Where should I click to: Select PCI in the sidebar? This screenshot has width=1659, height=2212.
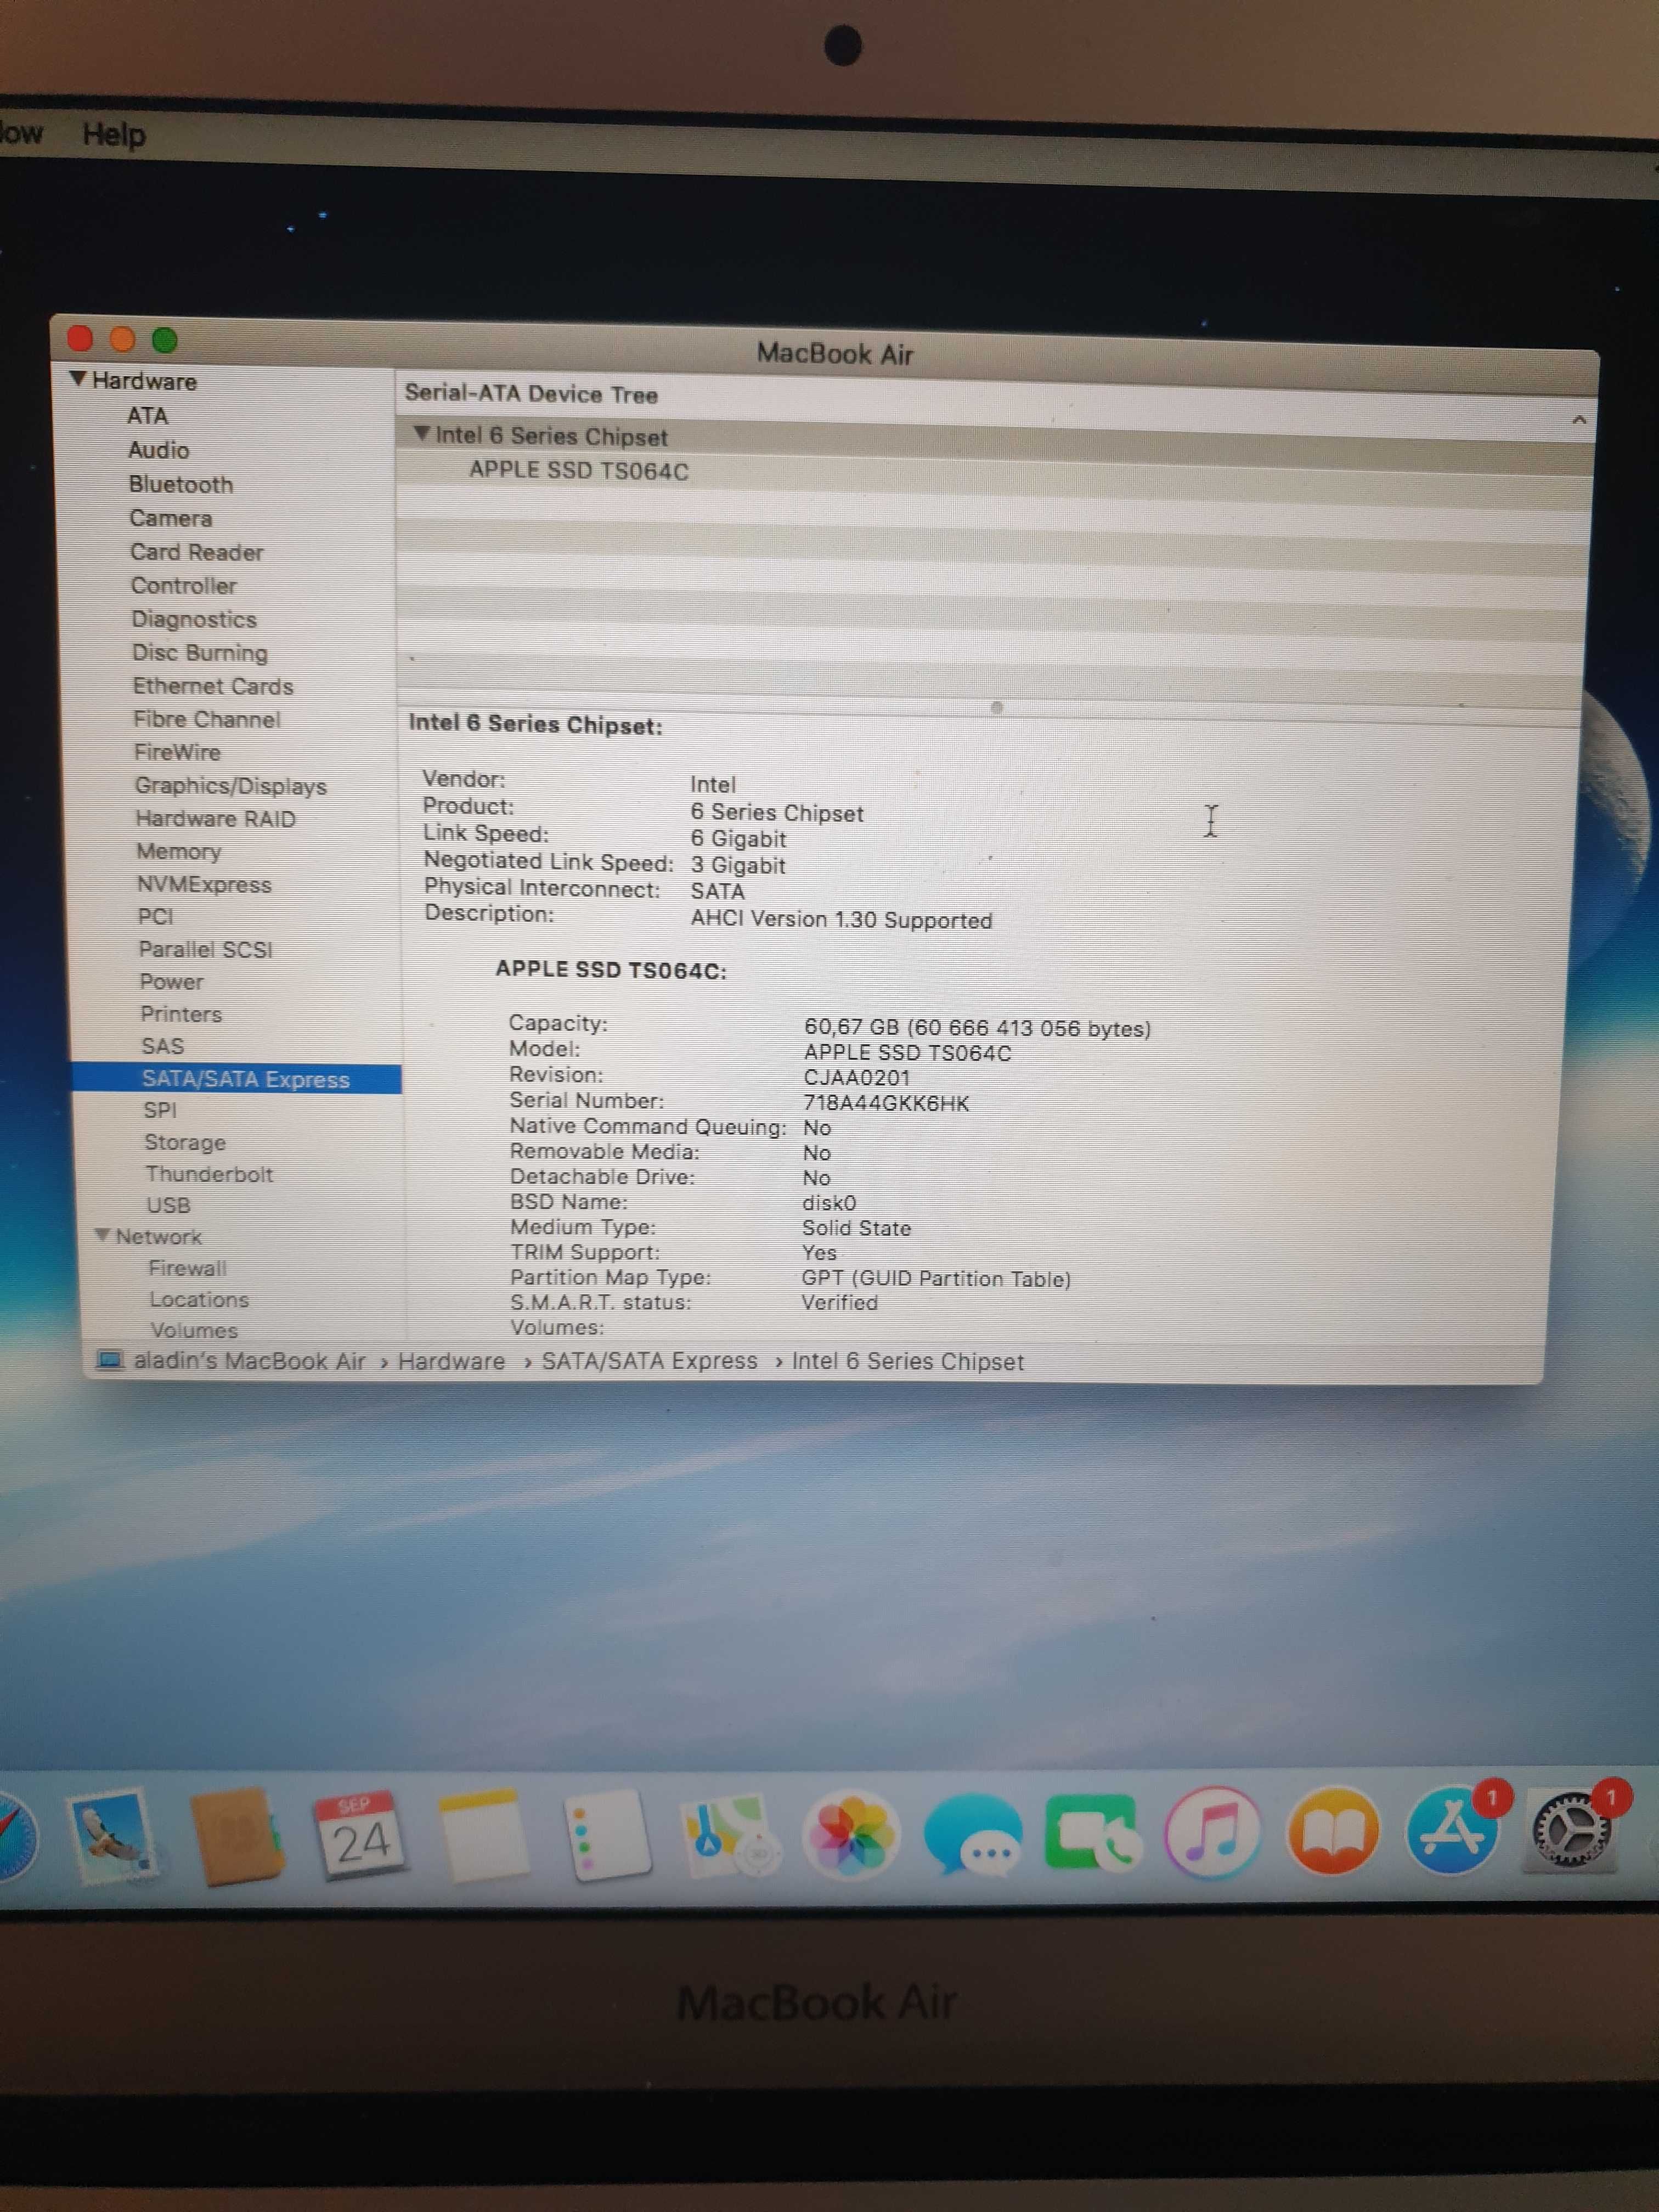[155, 917]
